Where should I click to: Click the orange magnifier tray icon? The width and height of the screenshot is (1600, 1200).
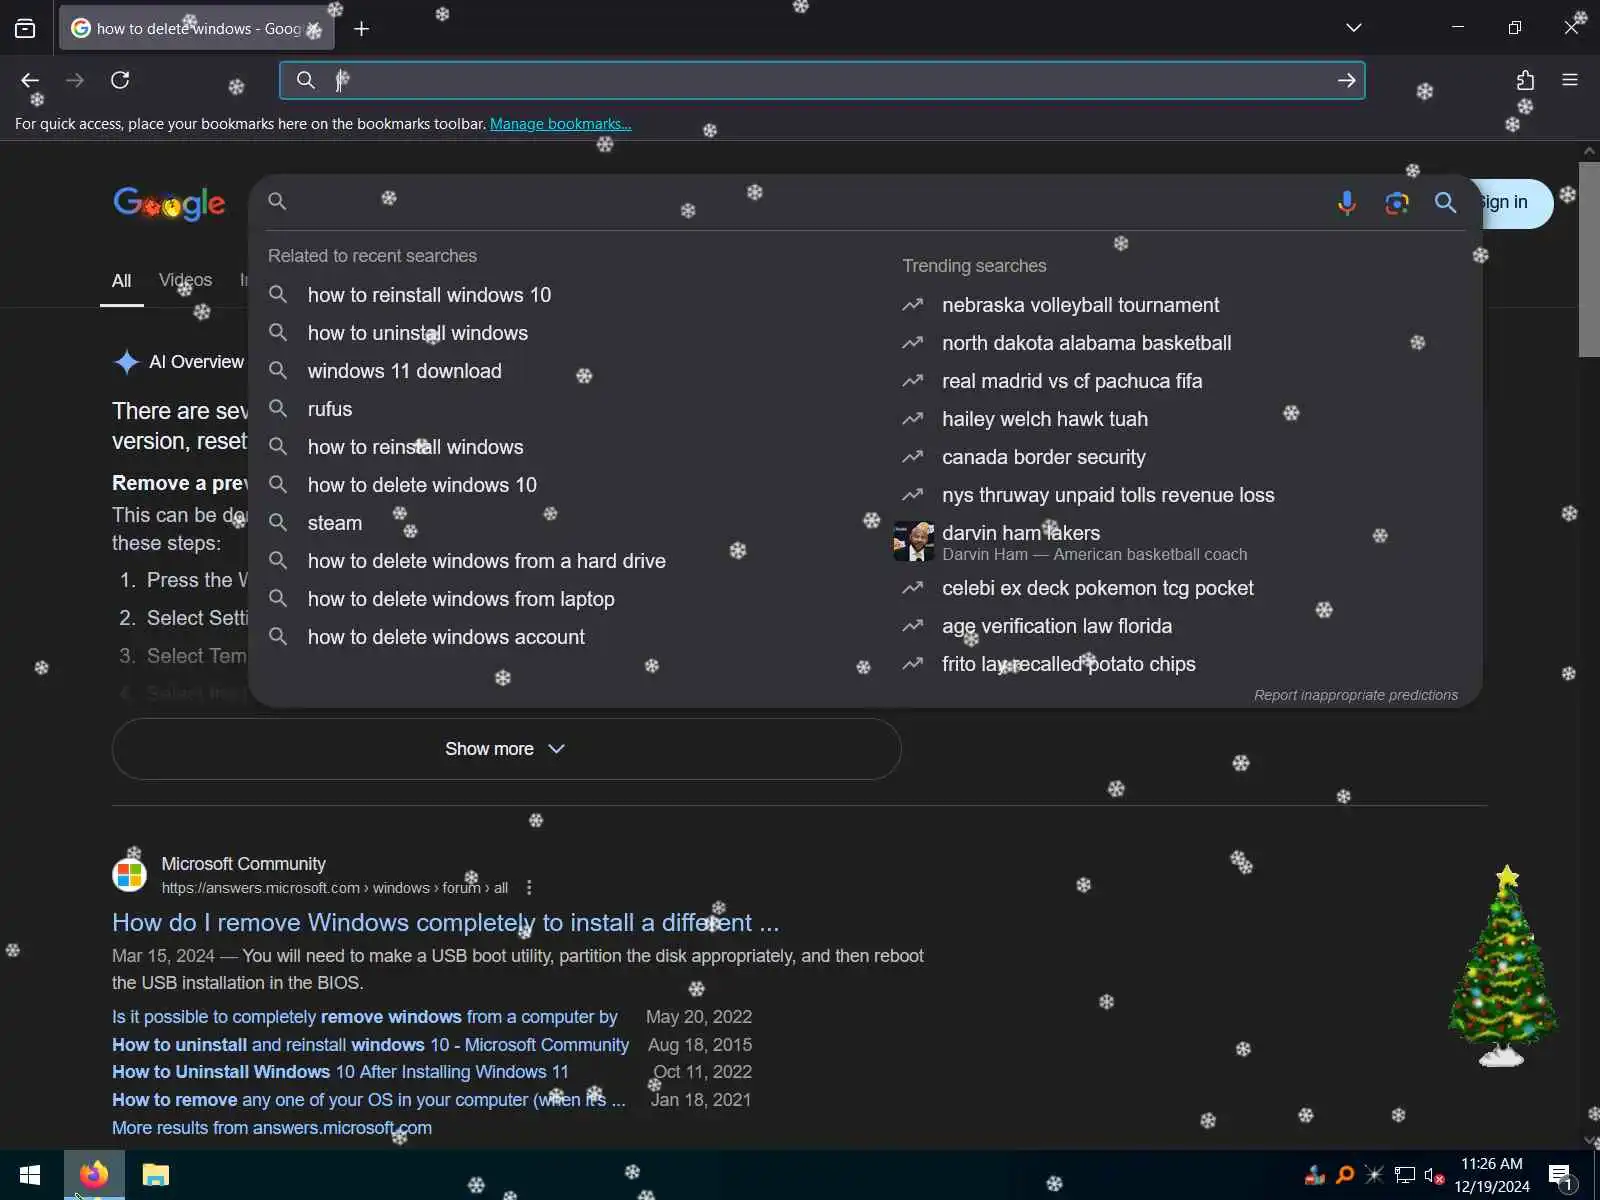coord(1345,1175)
